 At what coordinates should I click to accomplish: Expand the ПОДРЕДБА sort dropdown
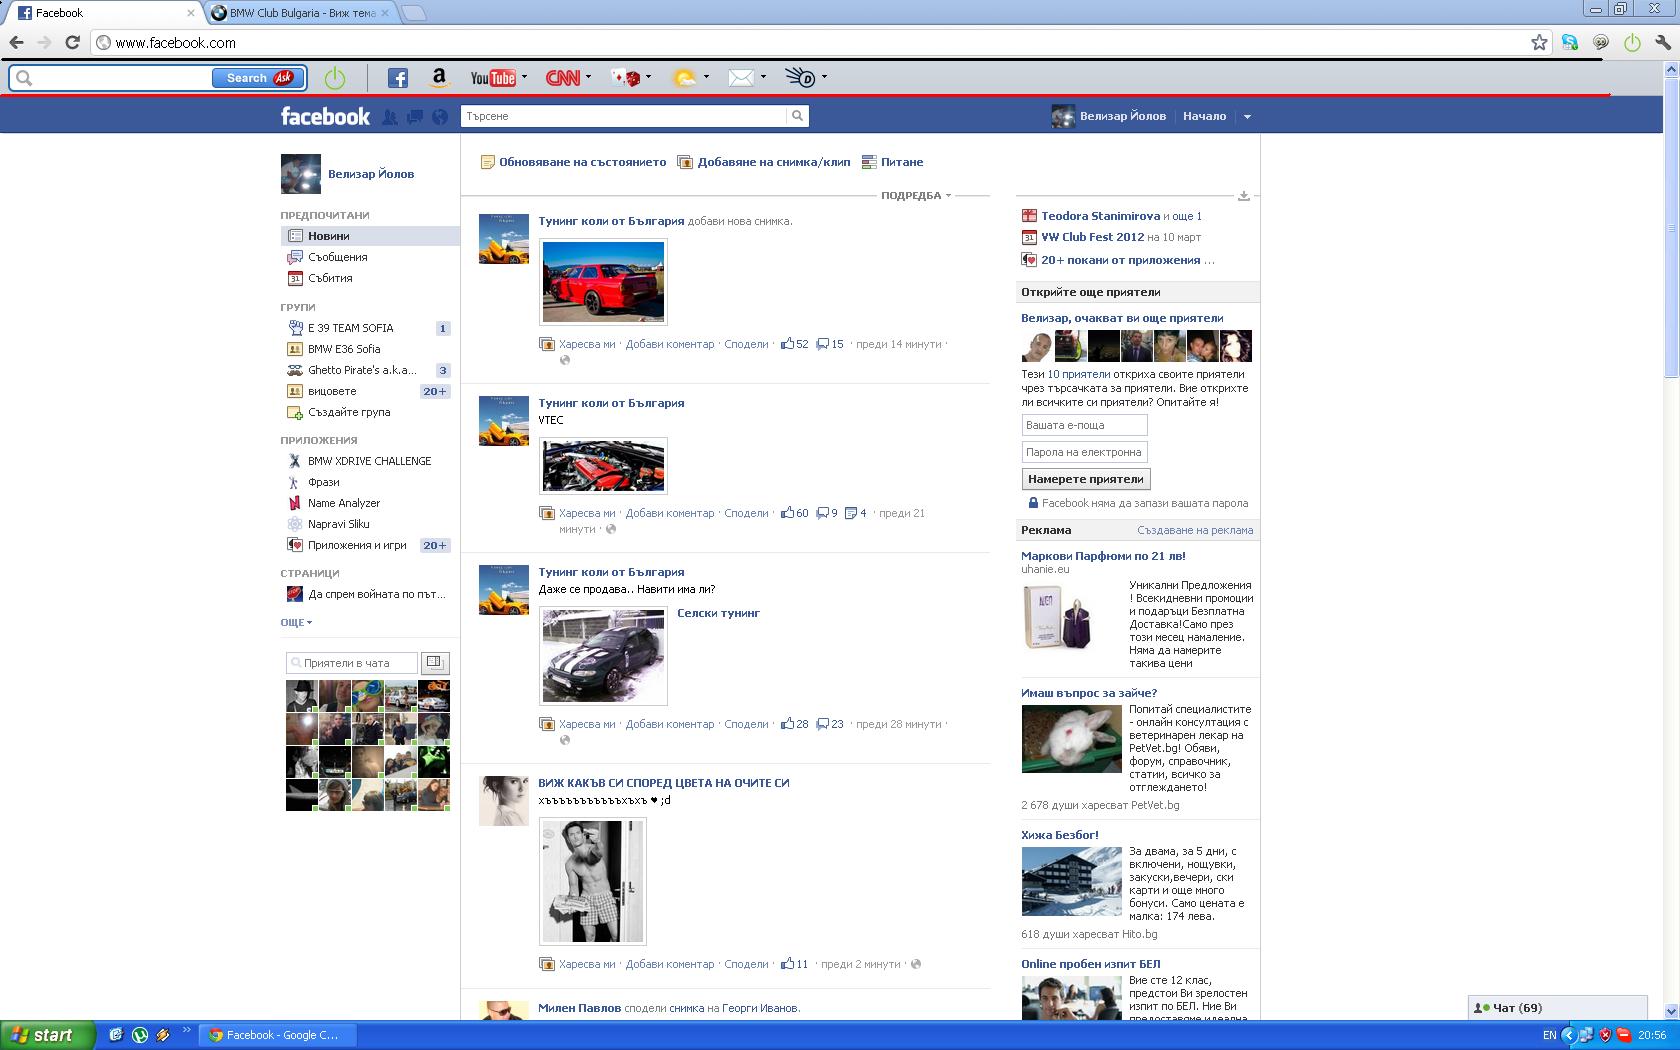pyautogui.click(x=915, y=195)
